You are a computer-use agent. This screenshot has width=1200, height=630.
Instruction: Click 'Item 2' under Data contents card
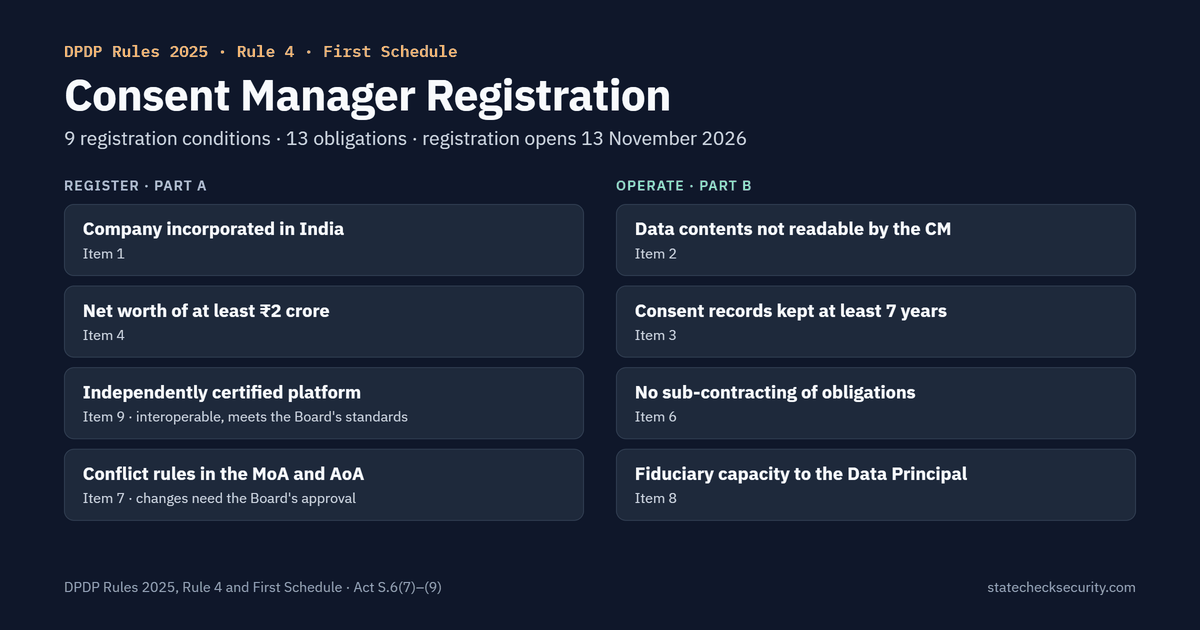click(656, 254)
